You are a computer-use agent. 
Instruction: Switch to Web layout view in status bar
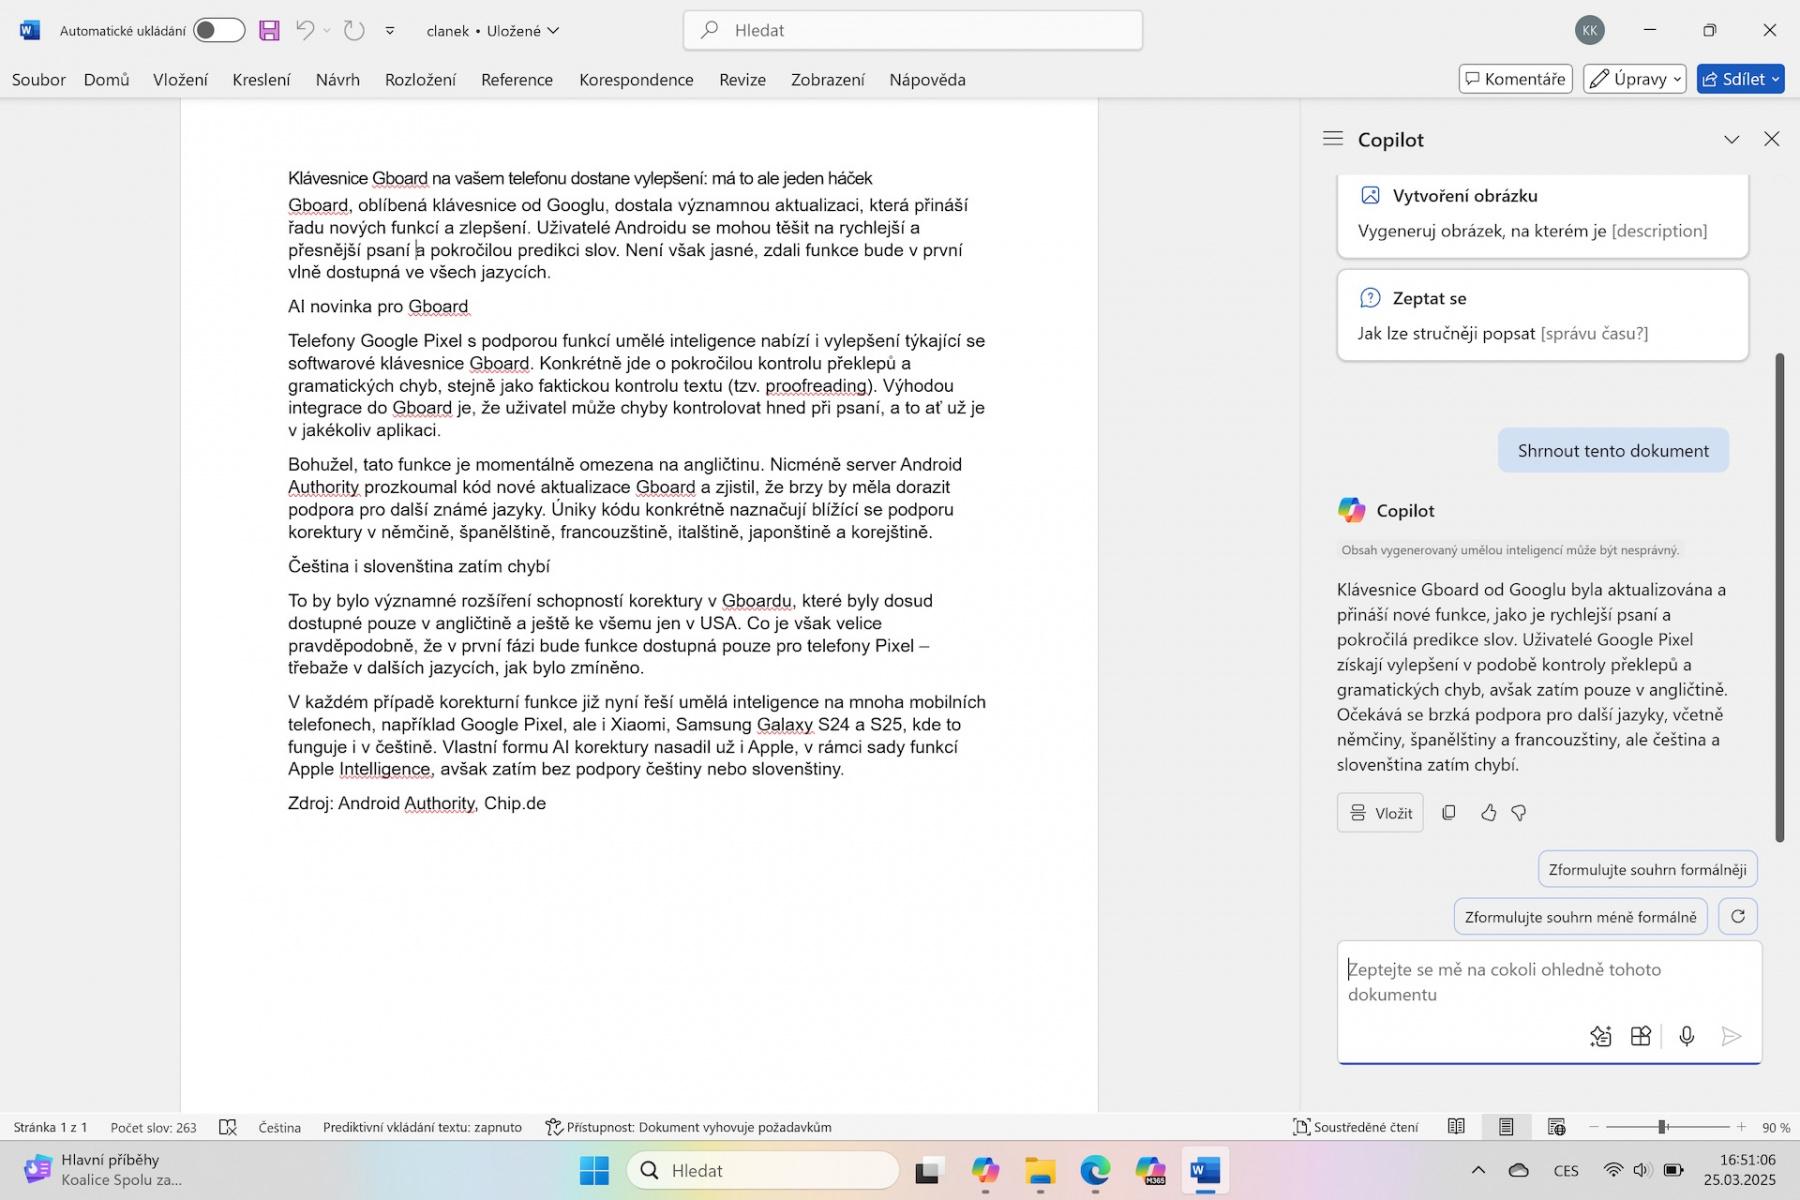tap(1556, 1127)
